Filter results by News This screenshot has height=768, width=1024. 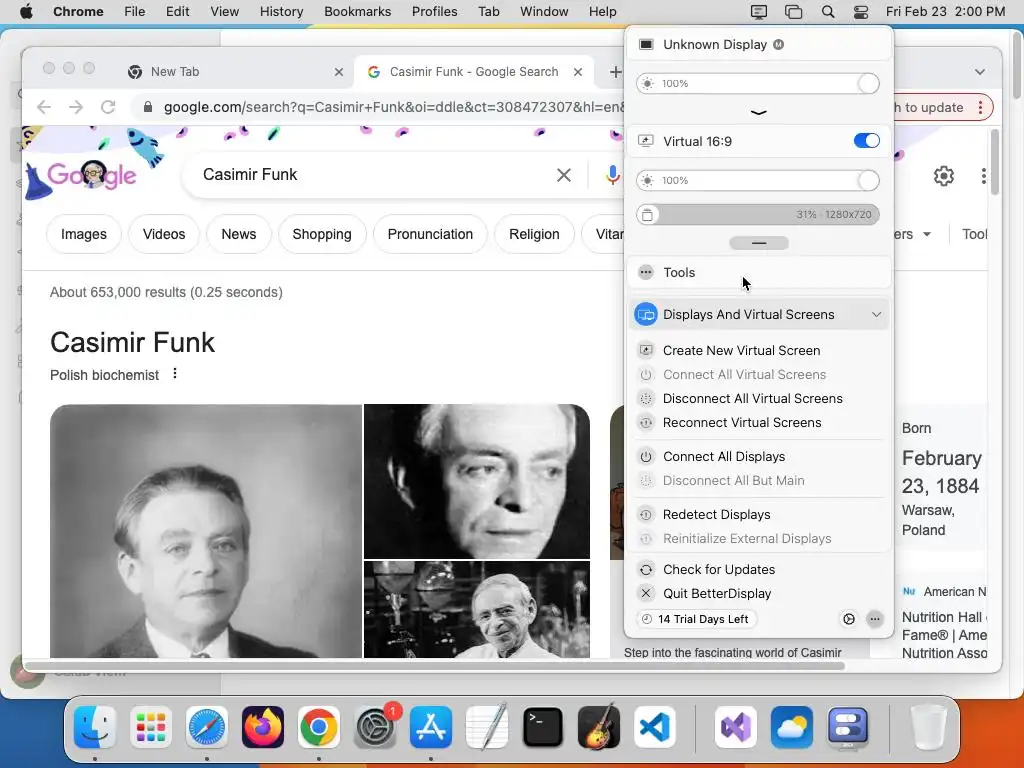238,234
